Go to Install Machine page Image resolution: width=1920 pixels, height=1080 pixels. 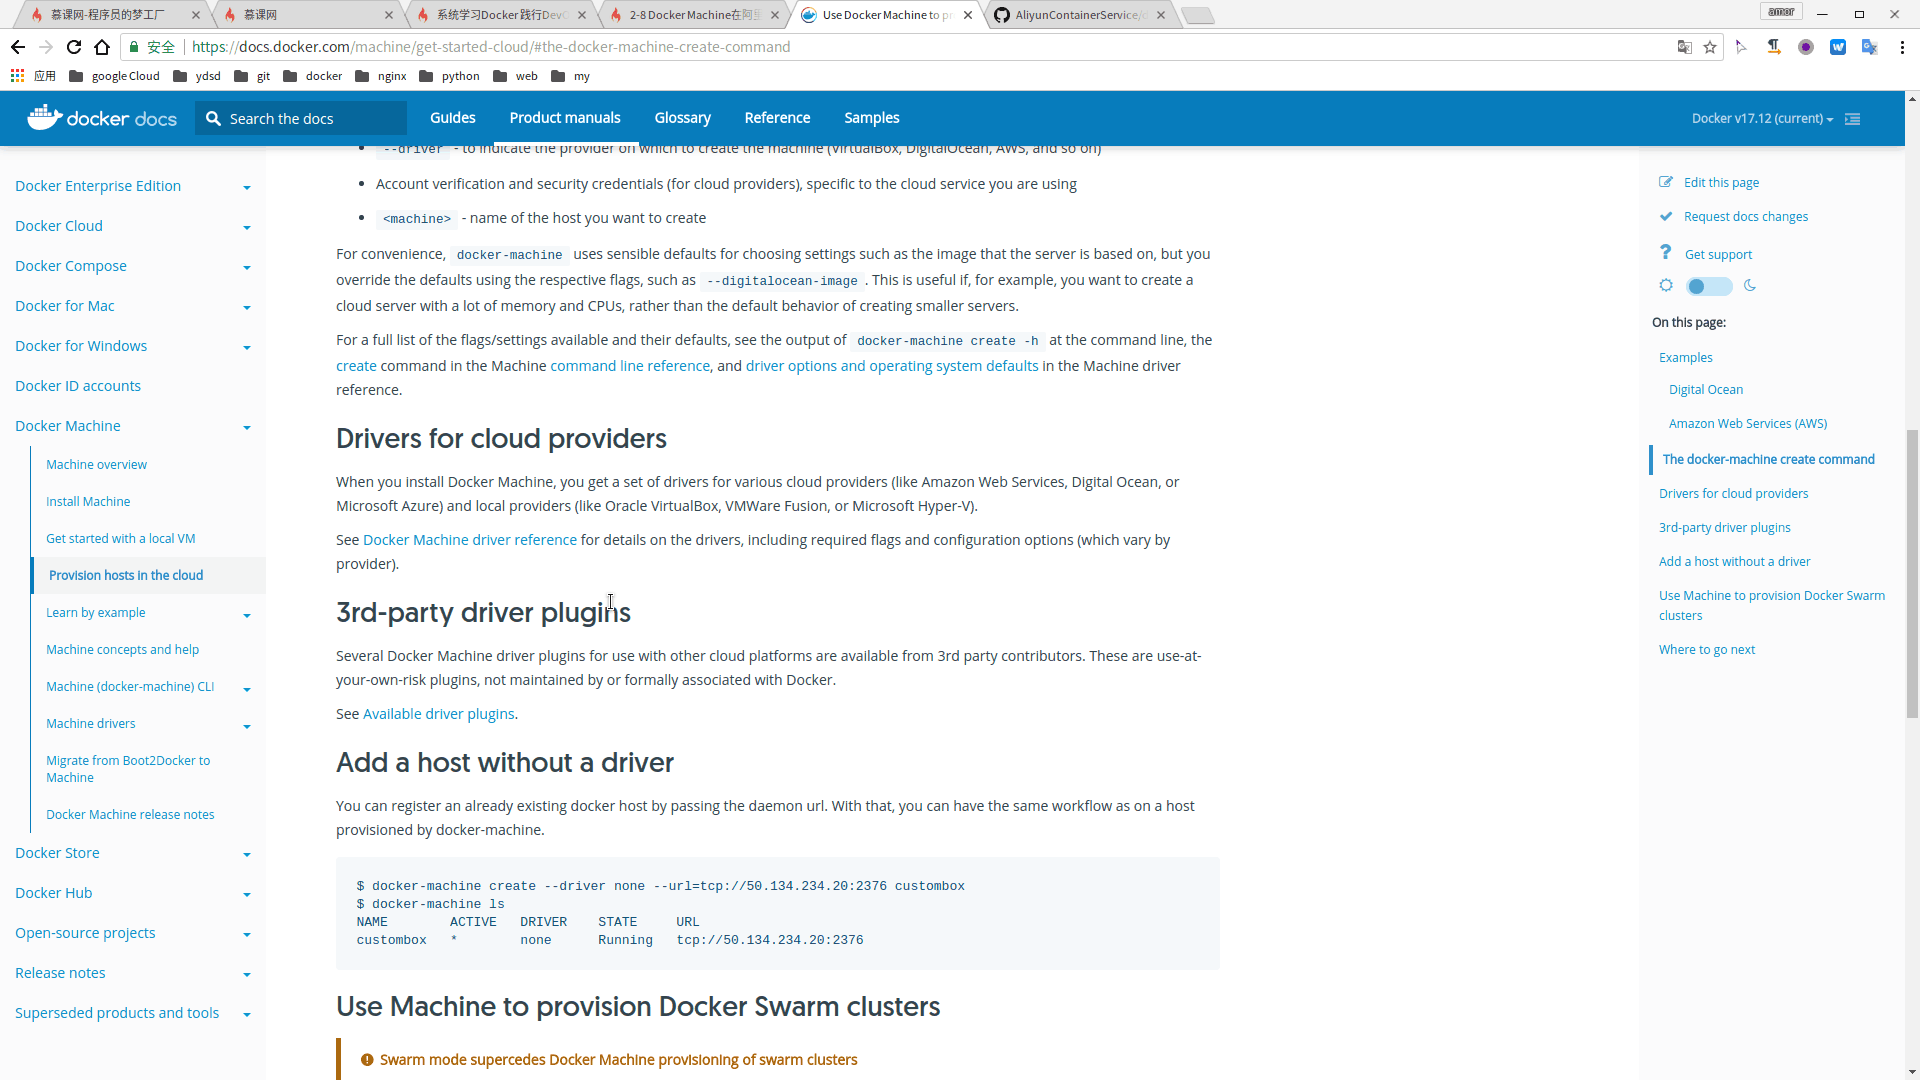[x=88, y=502]
